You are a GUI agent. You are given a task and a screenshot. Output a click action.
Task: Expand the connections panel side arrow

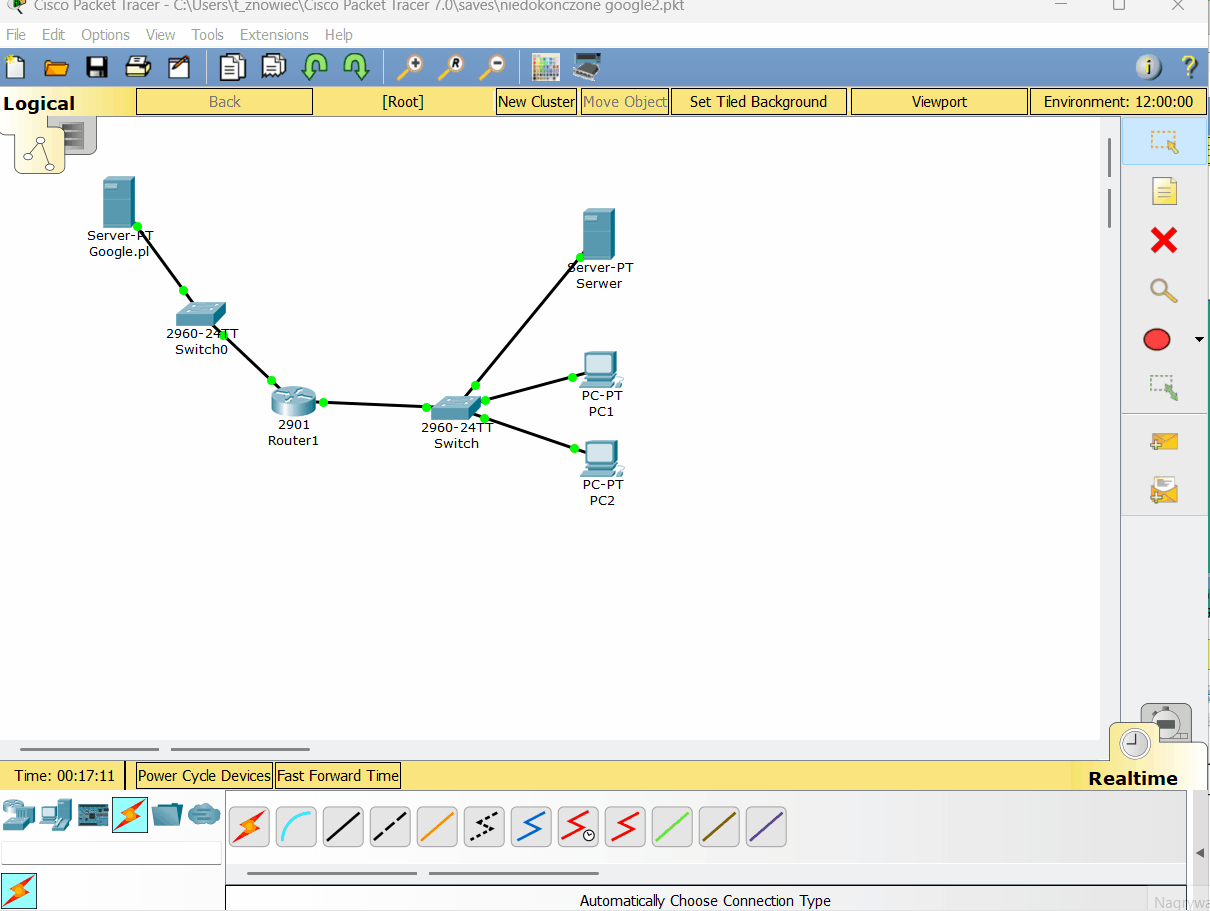point(1200,853)
